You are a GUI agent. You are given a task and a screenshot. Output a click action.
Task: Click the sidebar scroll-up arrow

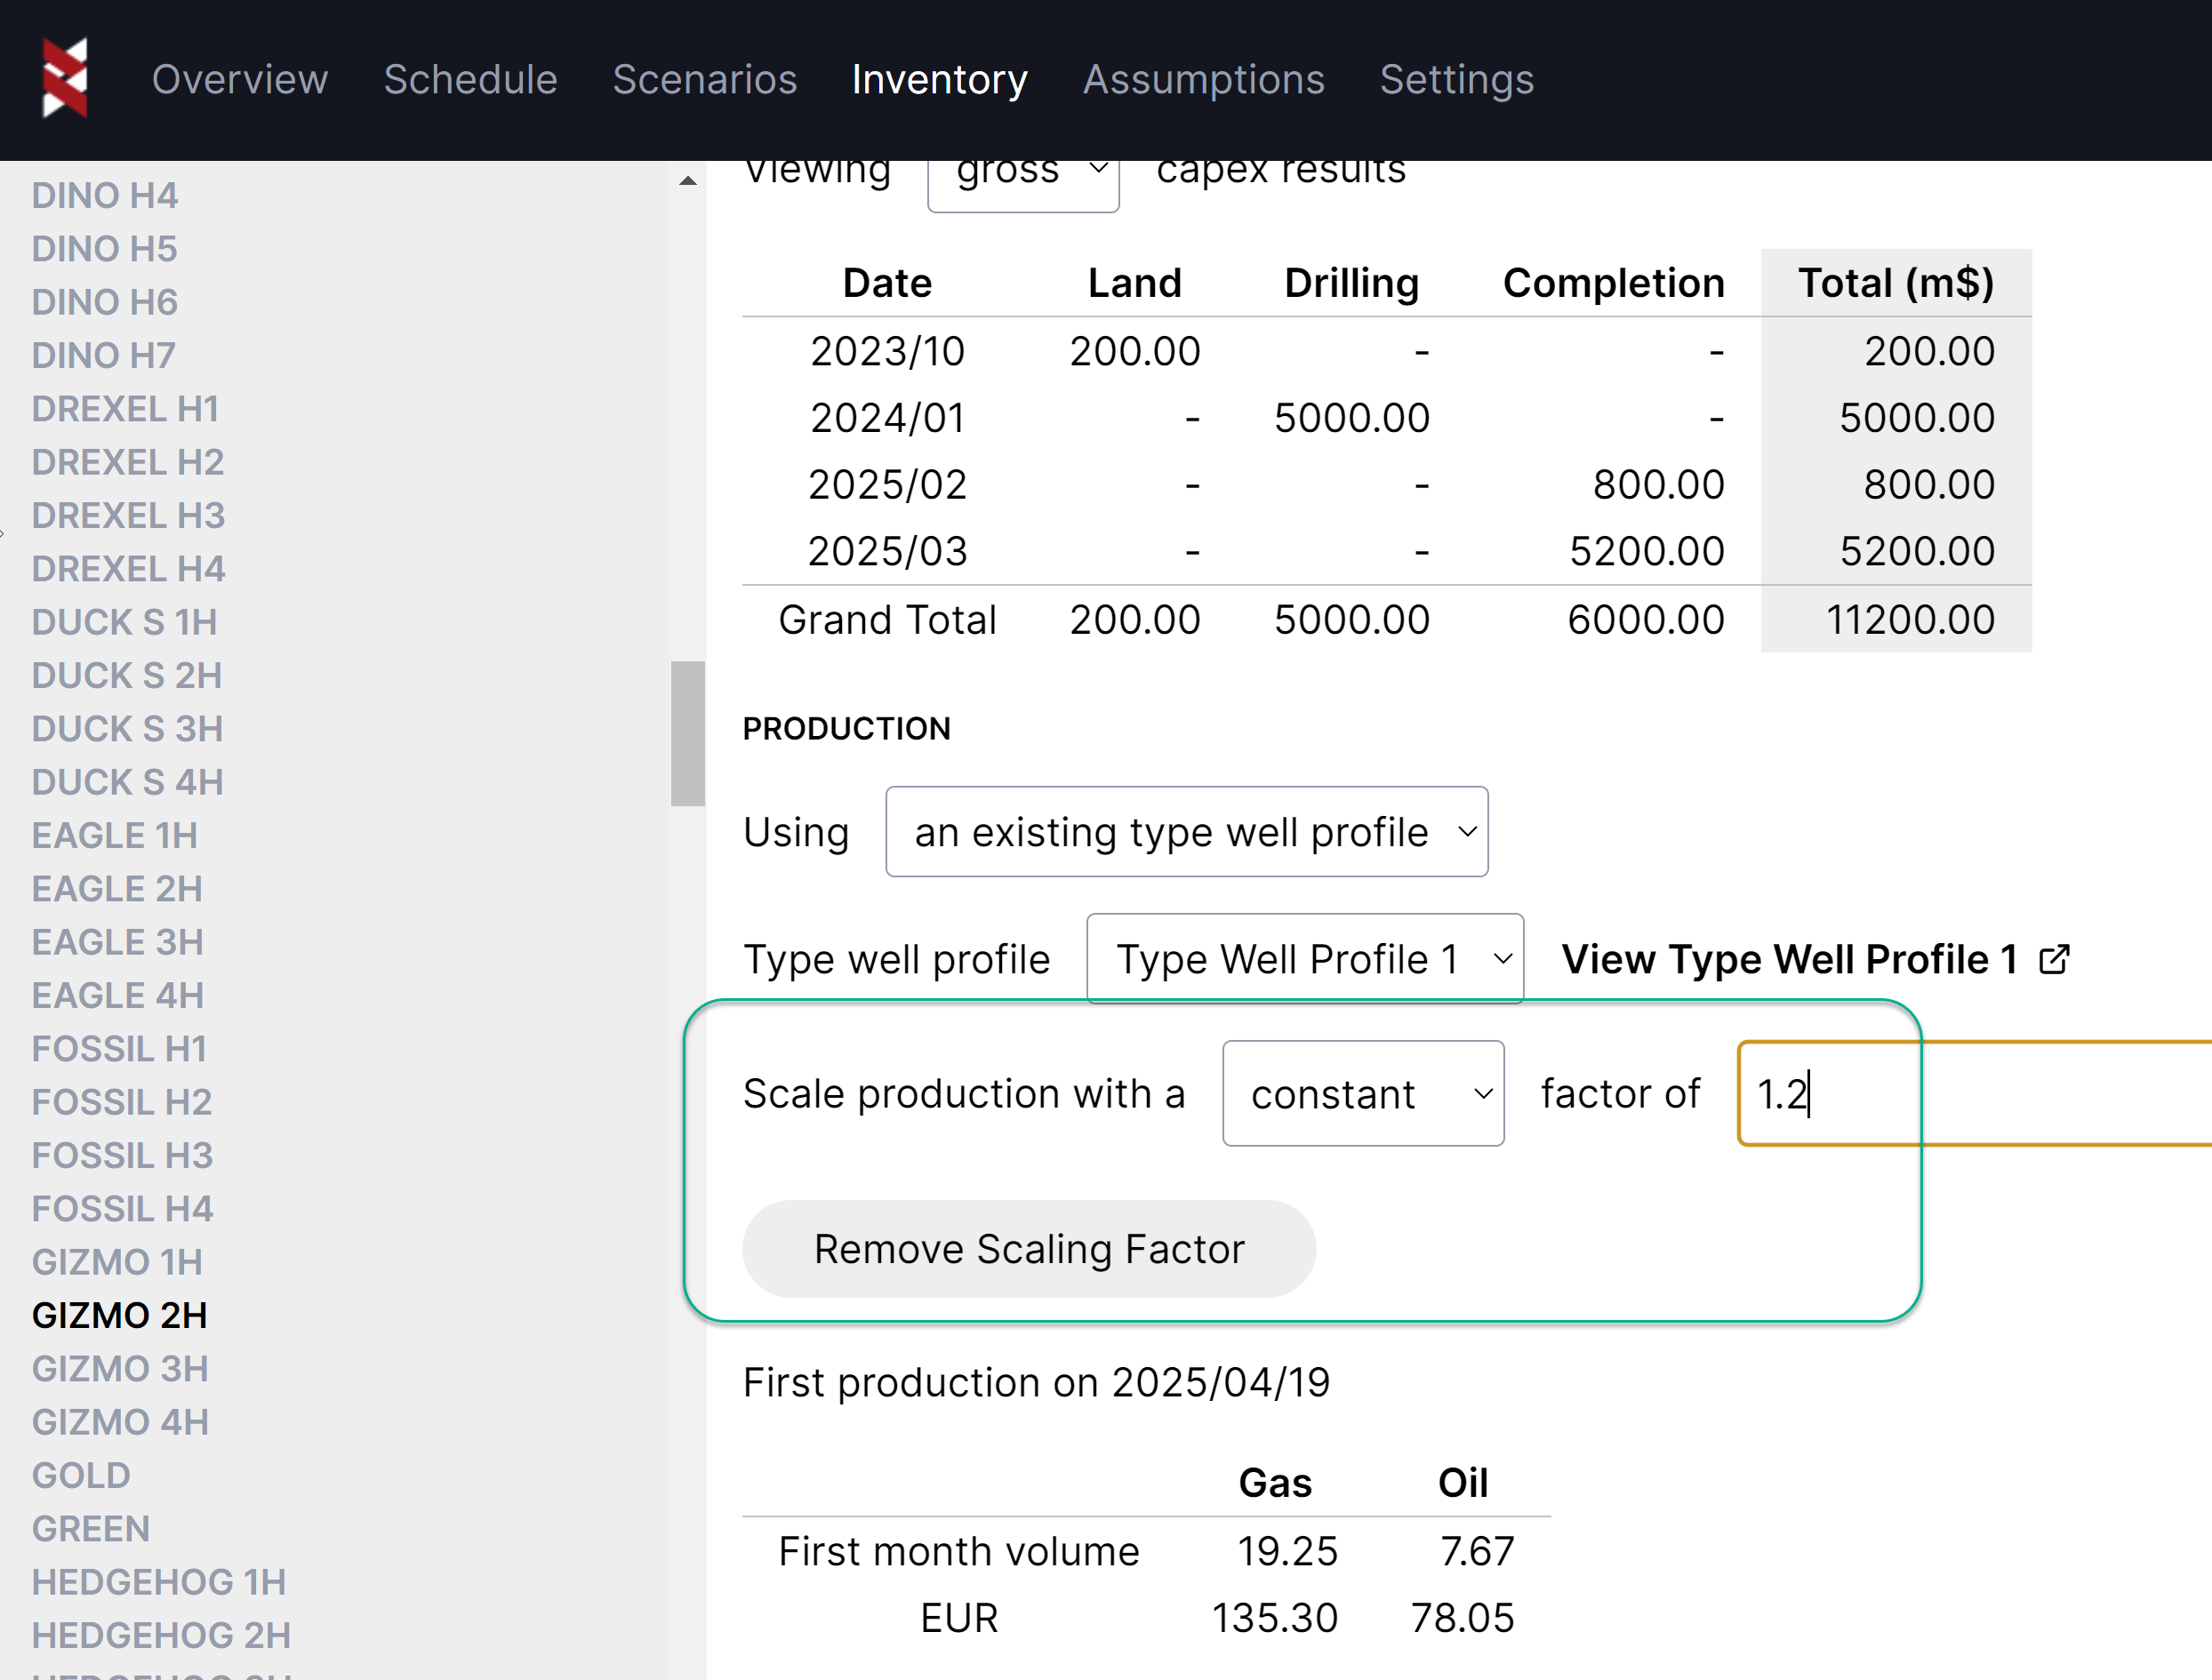coord(687,182)
